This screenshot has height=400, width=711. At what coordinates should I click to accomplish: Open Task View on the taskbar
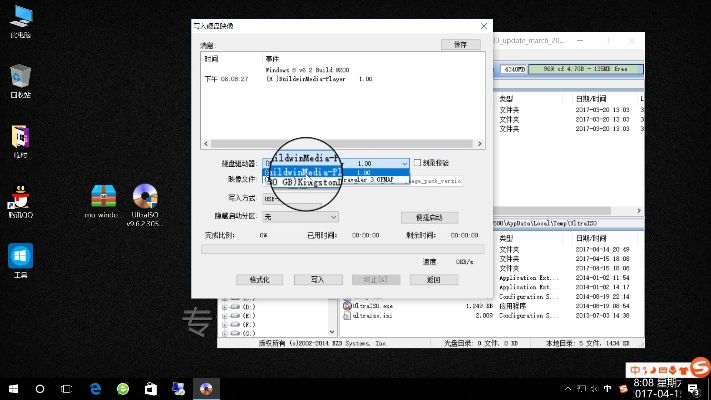click(x=67, y=389)
